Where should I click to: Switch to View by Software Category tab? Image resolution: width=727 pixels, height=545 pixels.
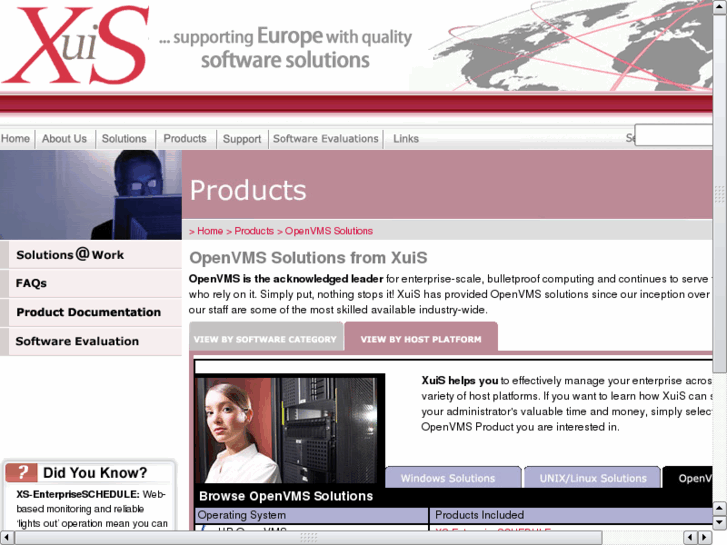(266, 337)
